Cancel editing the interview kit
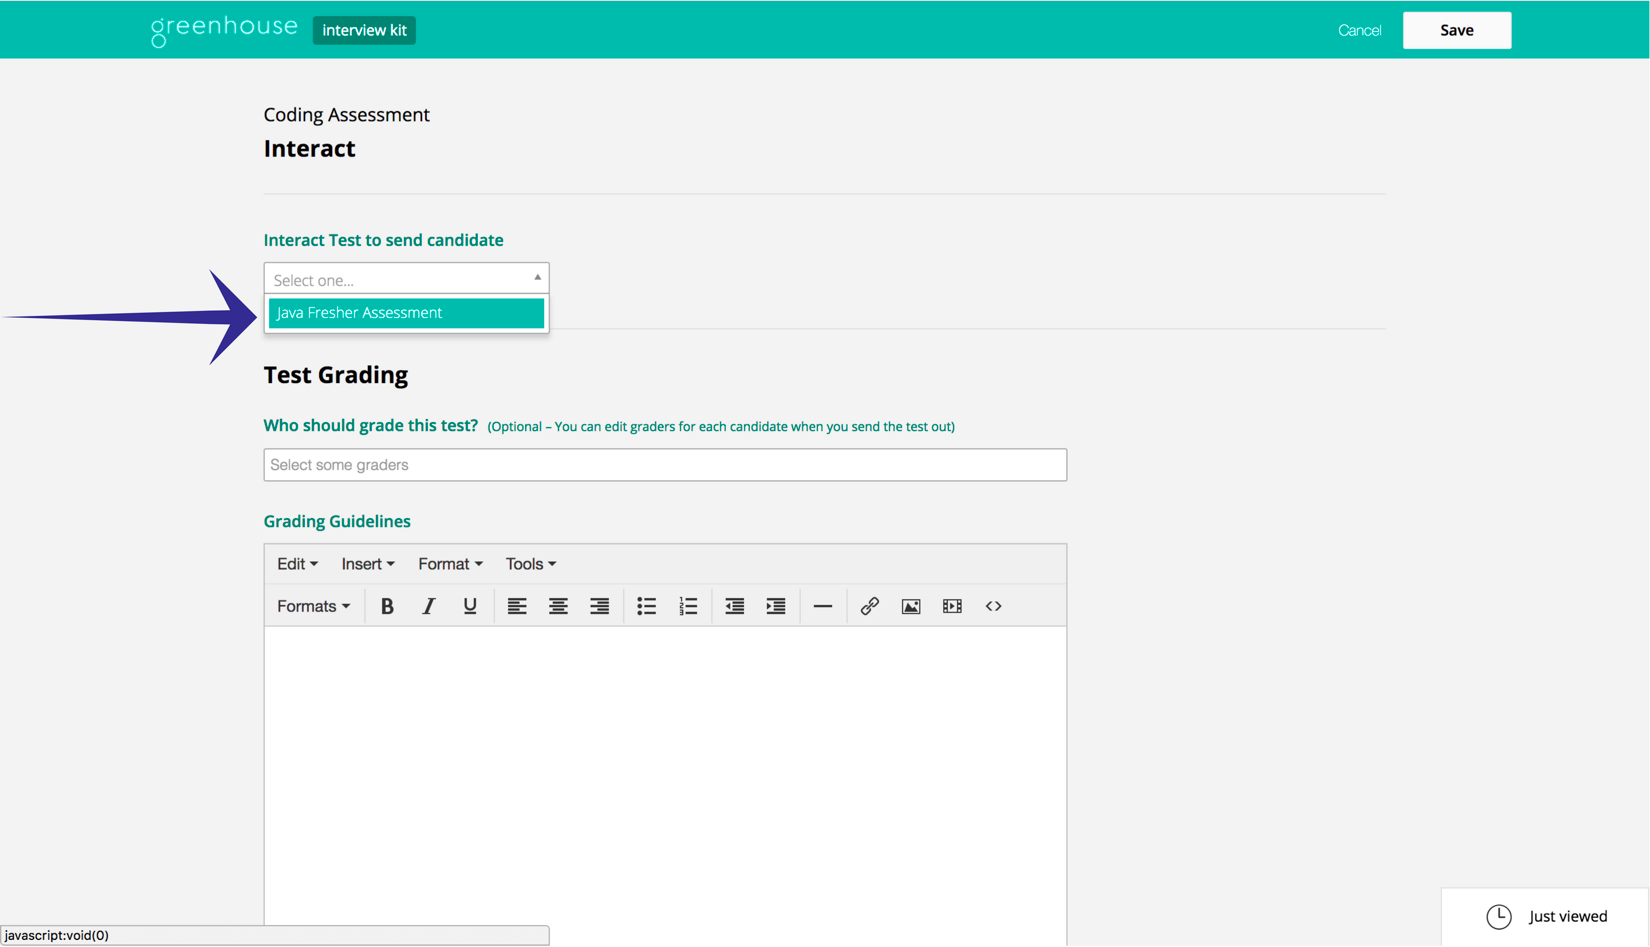 1360,30
